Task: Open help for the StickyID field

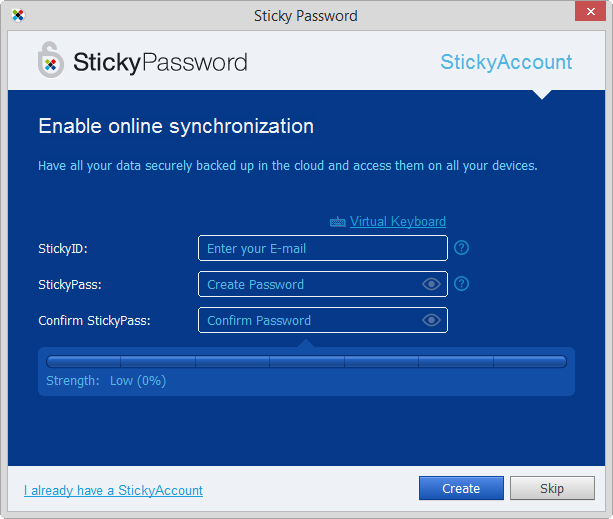Action: [x=461, y=248]
